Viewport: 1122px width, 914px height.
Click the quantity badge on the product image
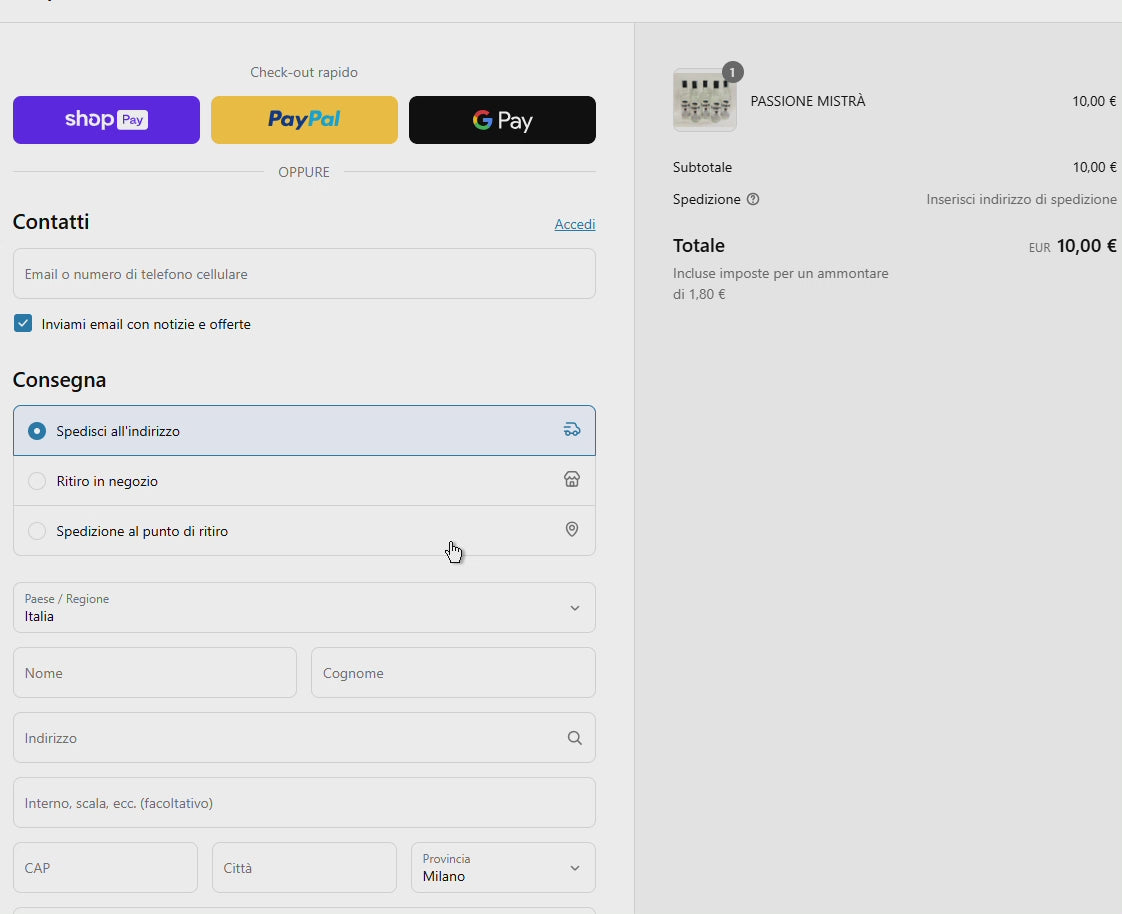[732, 72]
